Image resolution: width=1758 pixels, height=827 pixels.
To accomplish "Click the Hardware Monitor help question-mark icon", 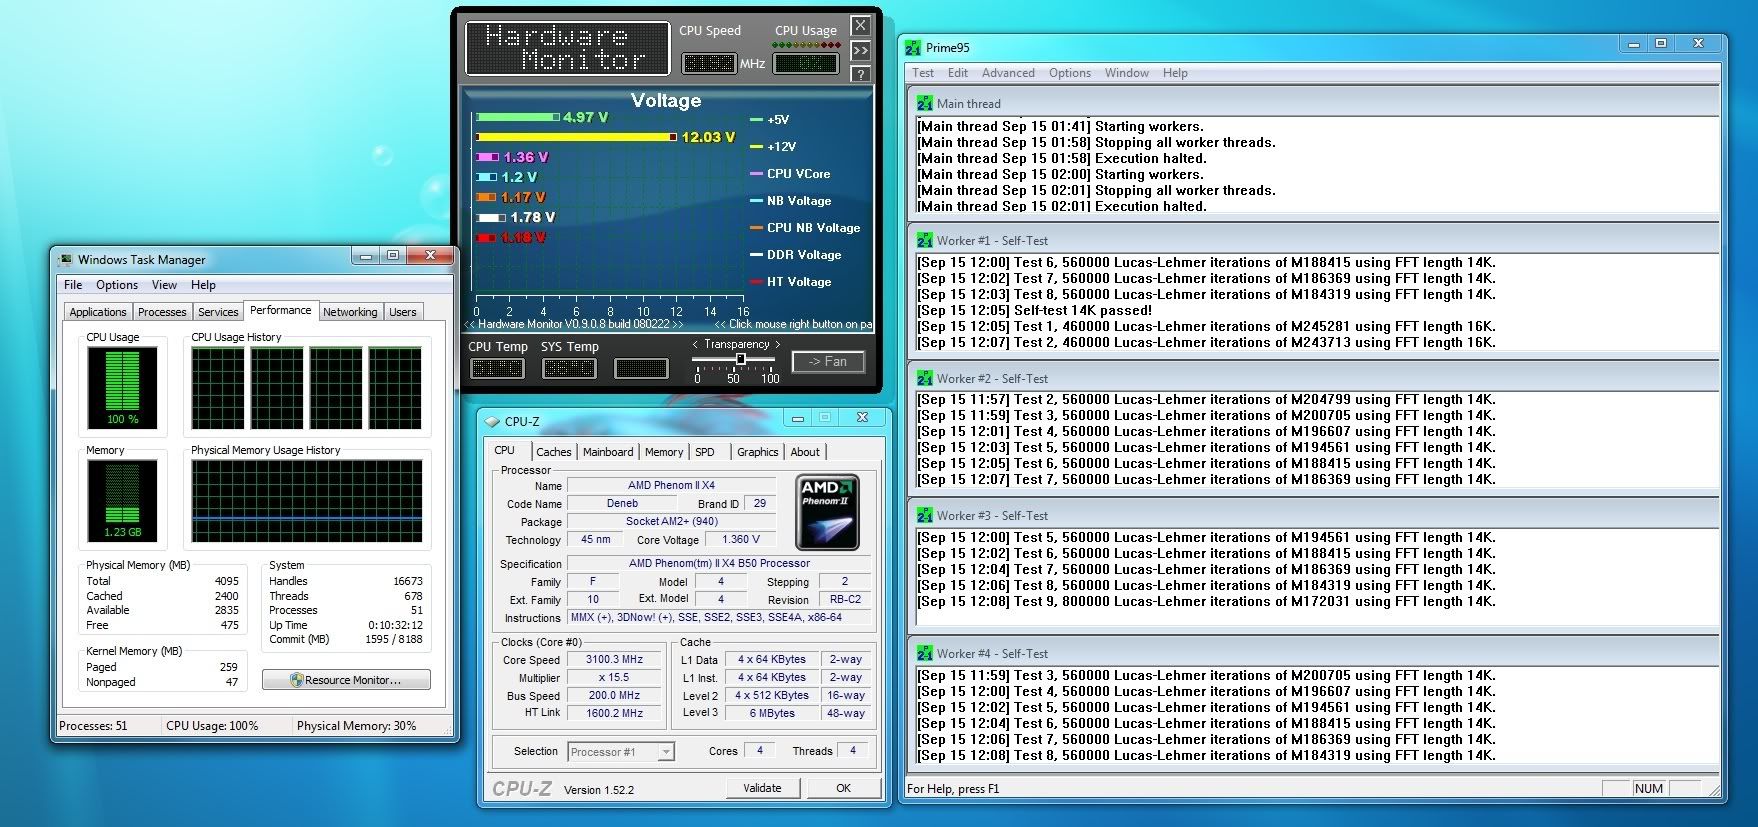I will pos(860,74).
